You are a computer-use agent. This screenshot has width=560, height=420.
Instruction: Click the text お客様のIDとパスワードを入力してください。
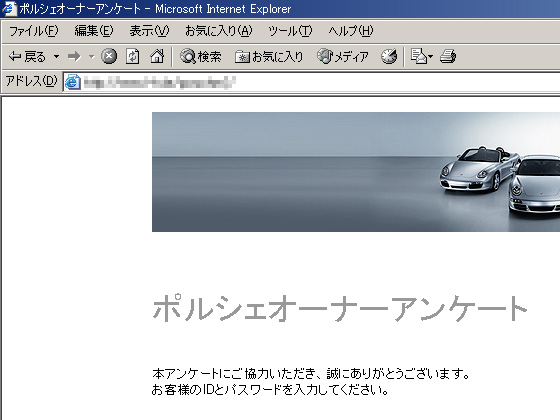point(270,389)
